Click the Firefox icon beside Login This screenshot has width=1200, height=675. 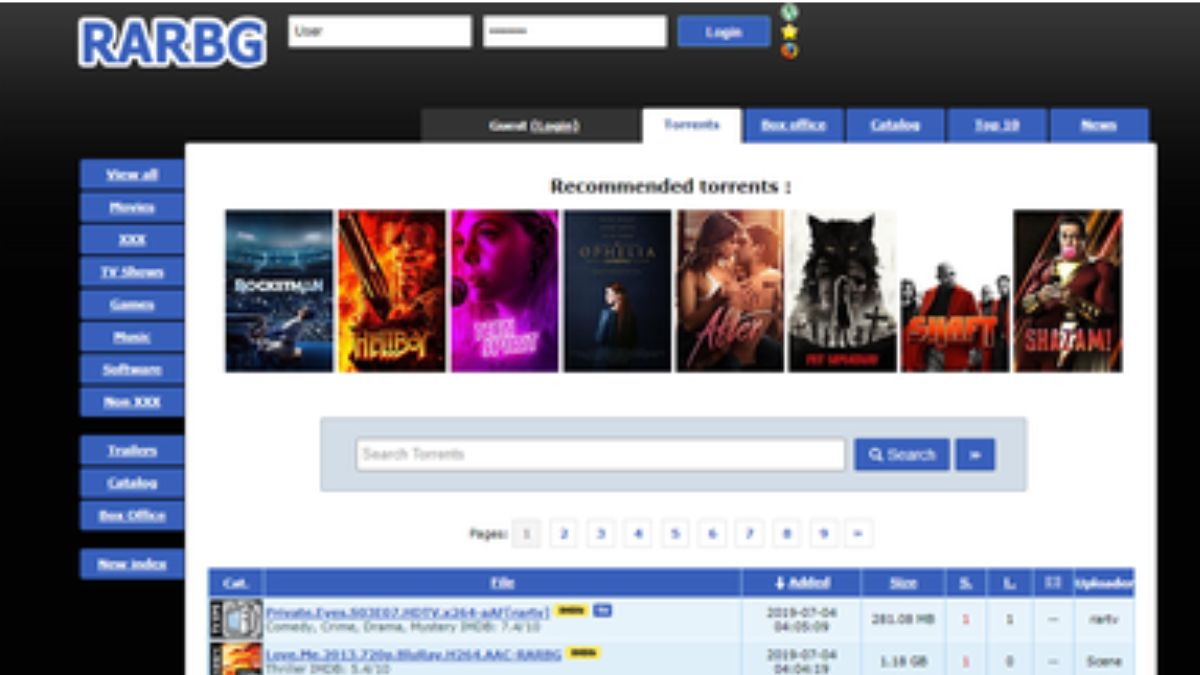click(x=789, y=50)
